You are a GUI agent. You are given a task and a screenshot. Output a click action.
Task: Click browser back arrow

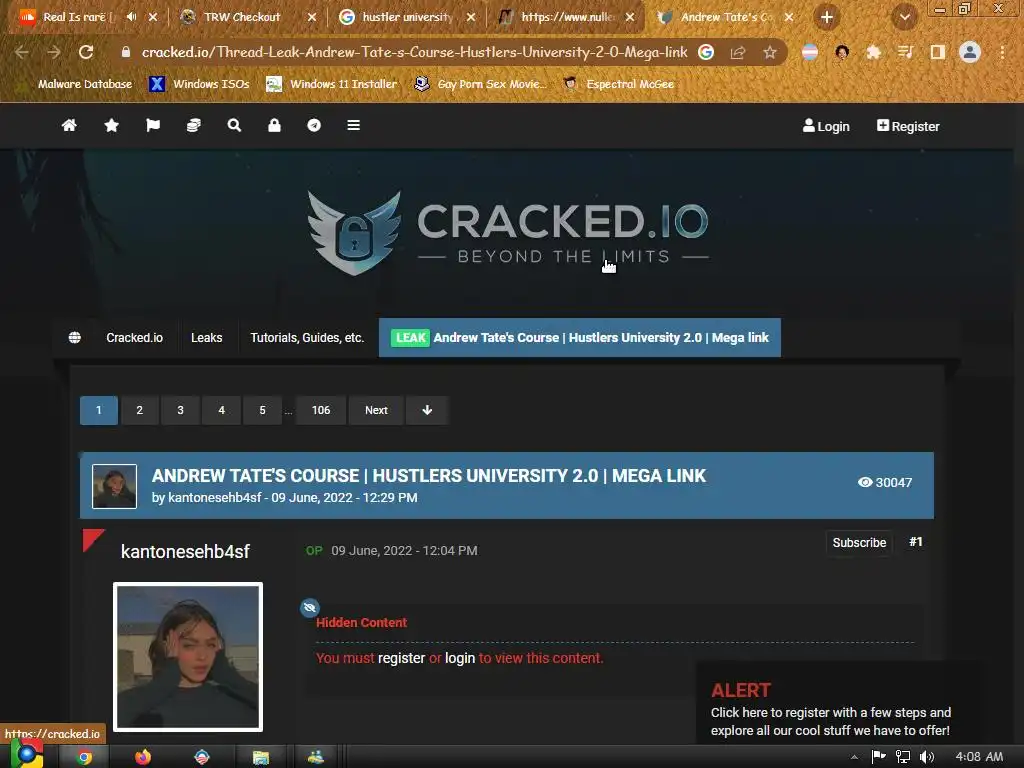click(21, 52)
